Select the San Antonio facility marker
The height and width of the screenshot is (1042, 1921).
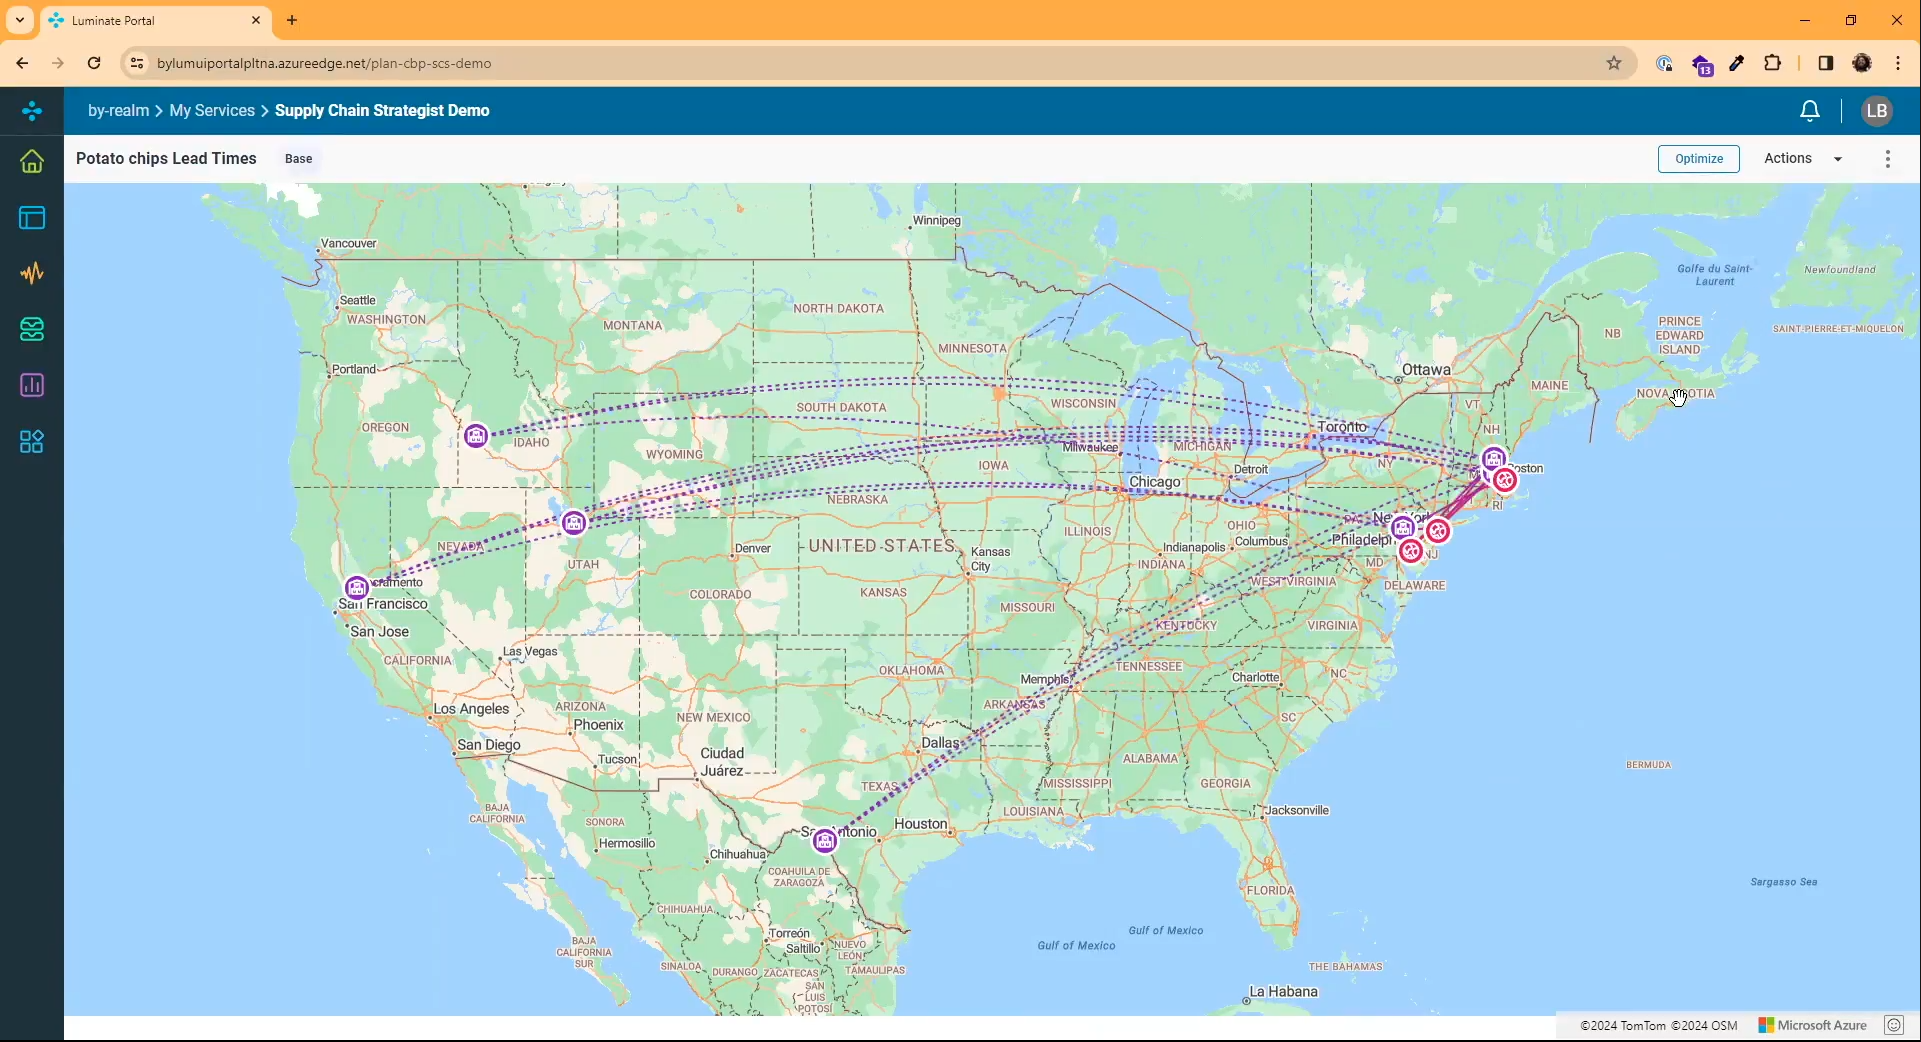click(824, 841)
